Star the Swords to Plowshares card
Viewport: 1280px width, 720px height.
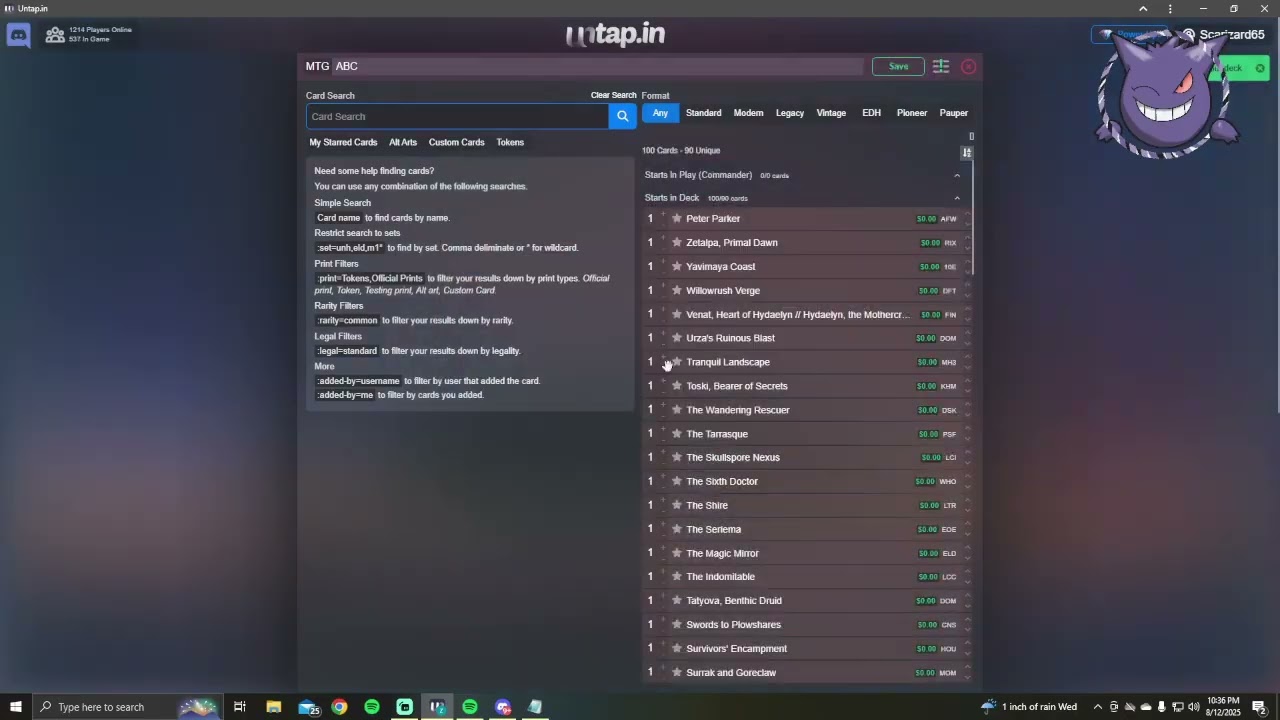pos(677,624)
